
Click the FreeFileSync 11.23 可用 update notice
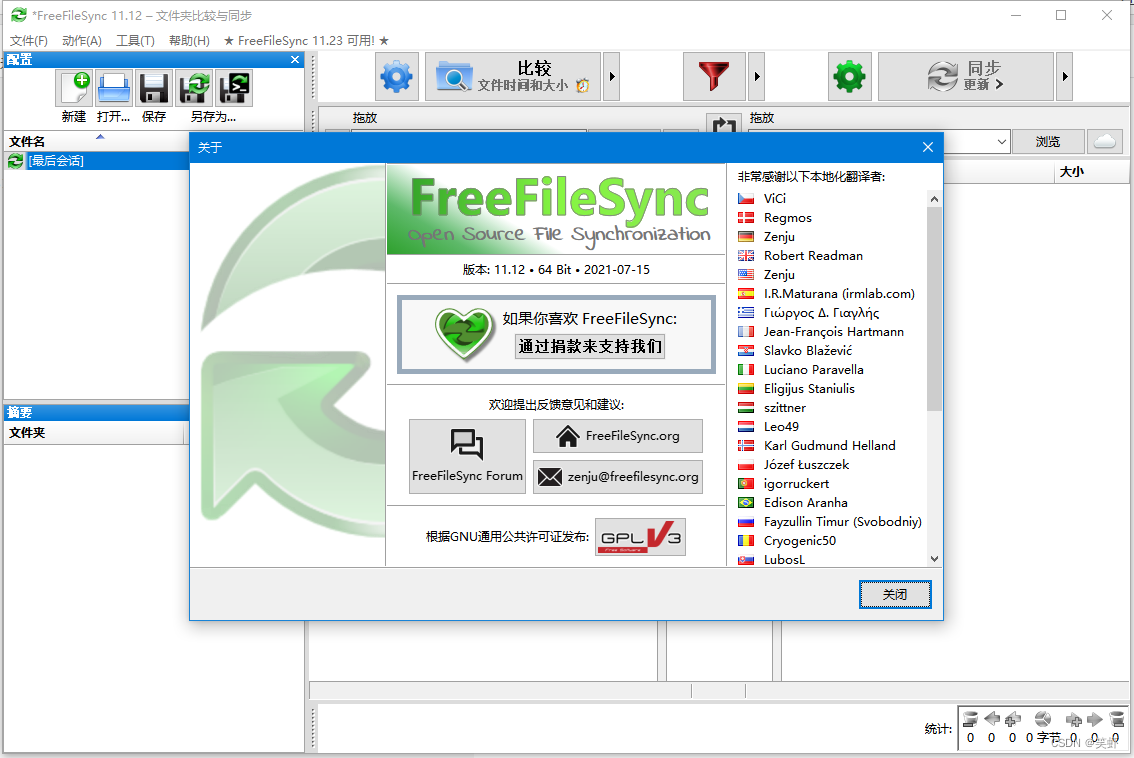tap(306, 41)
